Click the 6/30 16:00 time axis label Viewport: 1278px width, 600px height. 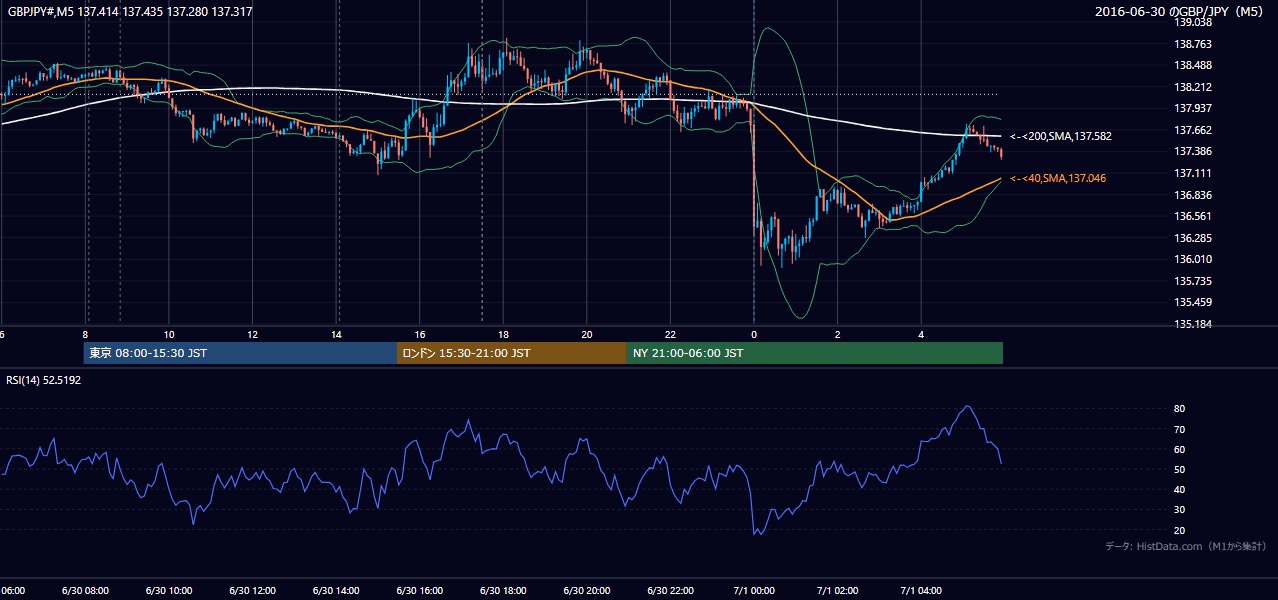(x=419, y=591)
